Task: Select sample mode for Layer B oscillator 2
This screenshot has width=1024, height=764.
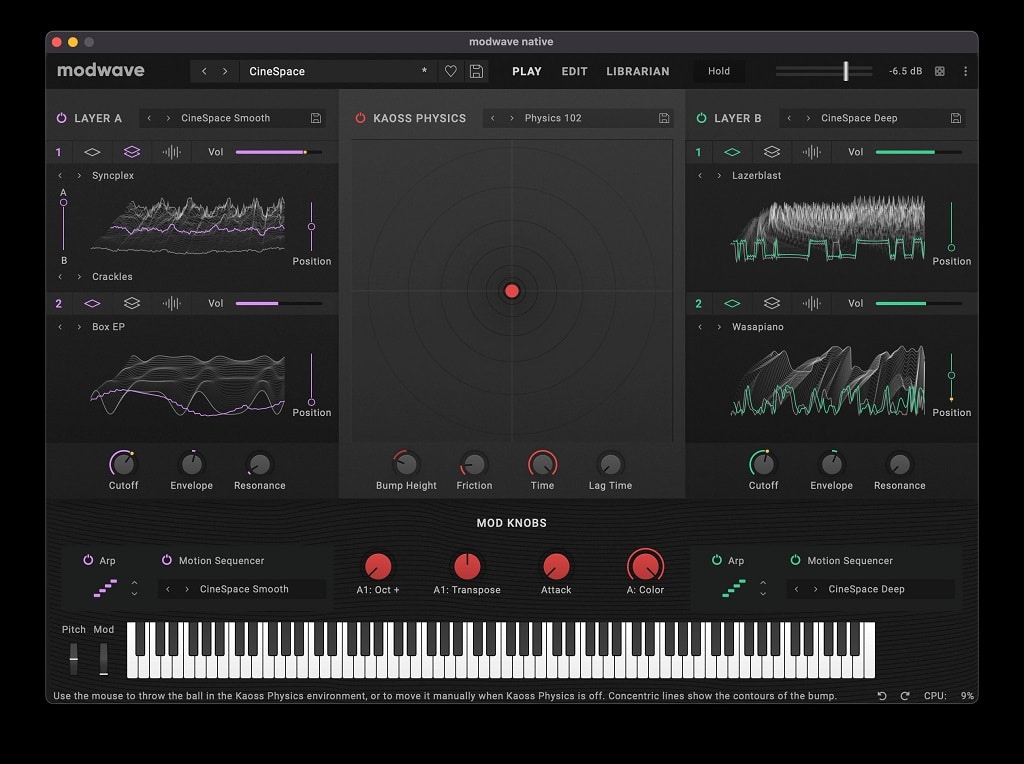Action: point(811,304)
